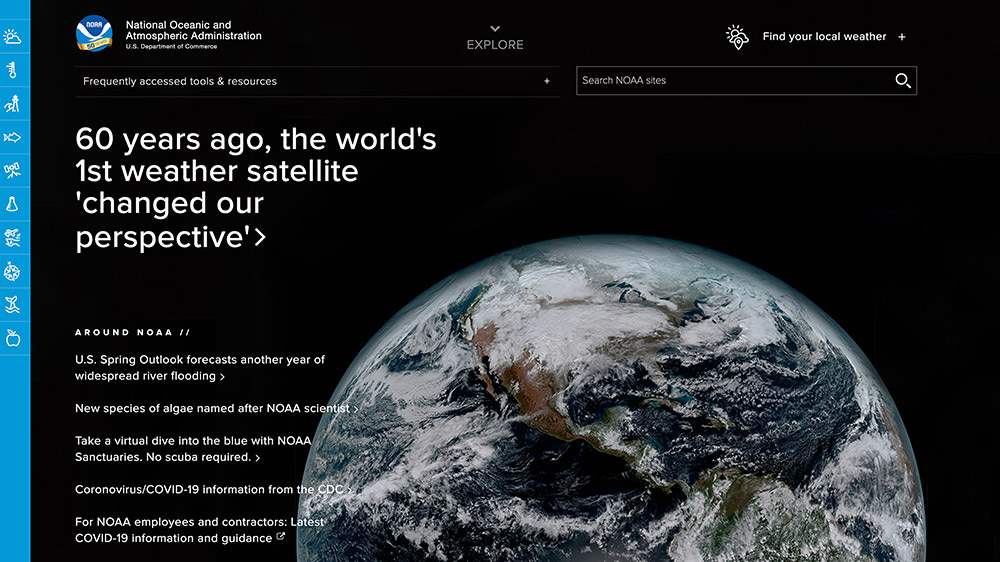Click the Earth satellite image
The width and height of the screenshot is (1000, 562).
pyautogui.click(x=611, y=399)
